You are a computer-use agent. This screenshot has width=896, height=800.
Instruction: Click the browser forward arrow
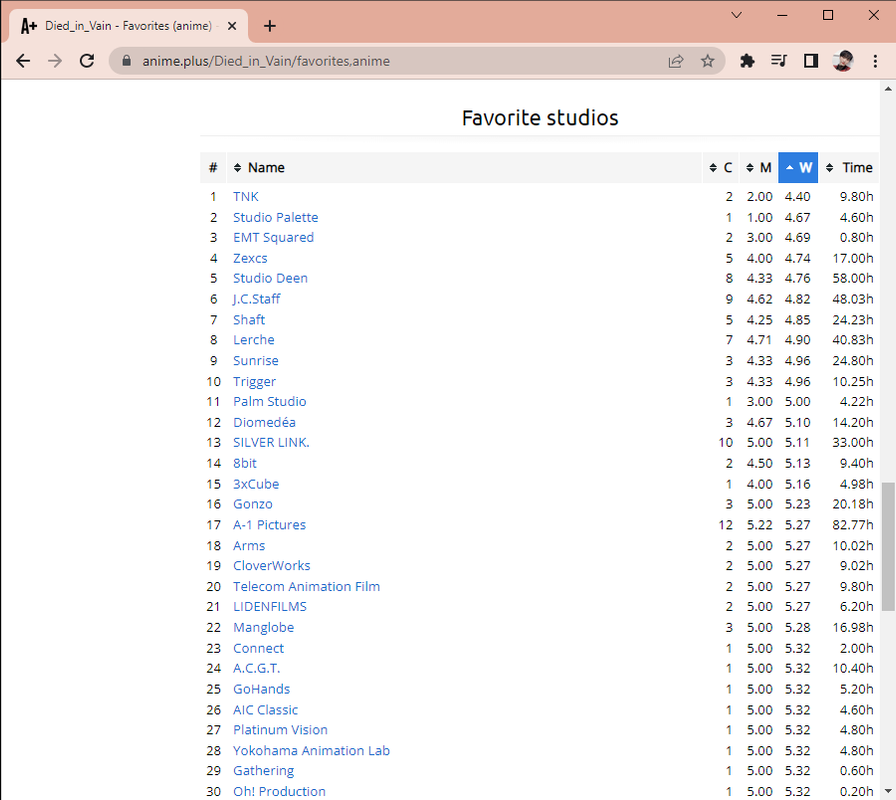[x=55, y=61]
